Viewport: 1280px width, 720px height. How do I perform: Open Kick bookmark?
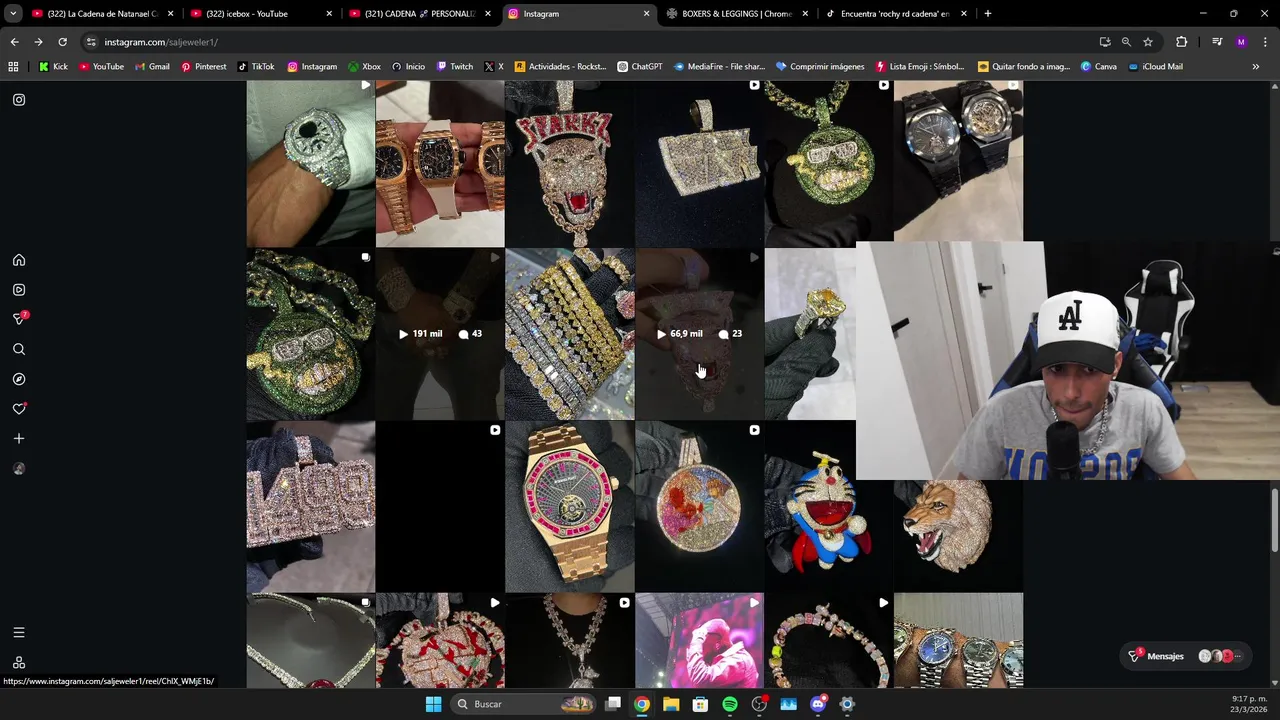click(53, 66)
